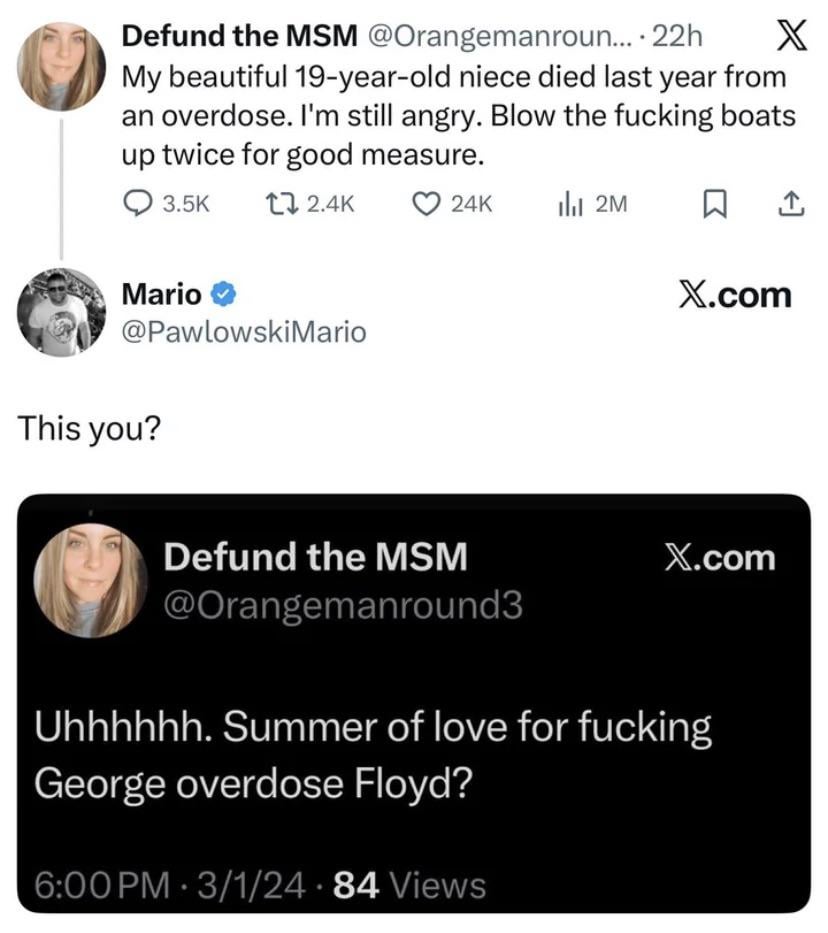Click the reply icon with 3.5K count
The image size is (828, 933).
click(136, 204)
